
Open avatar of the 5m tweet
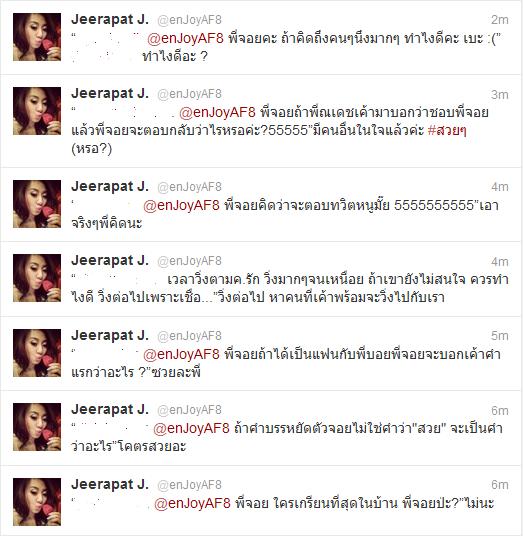[x=37, y=353]
